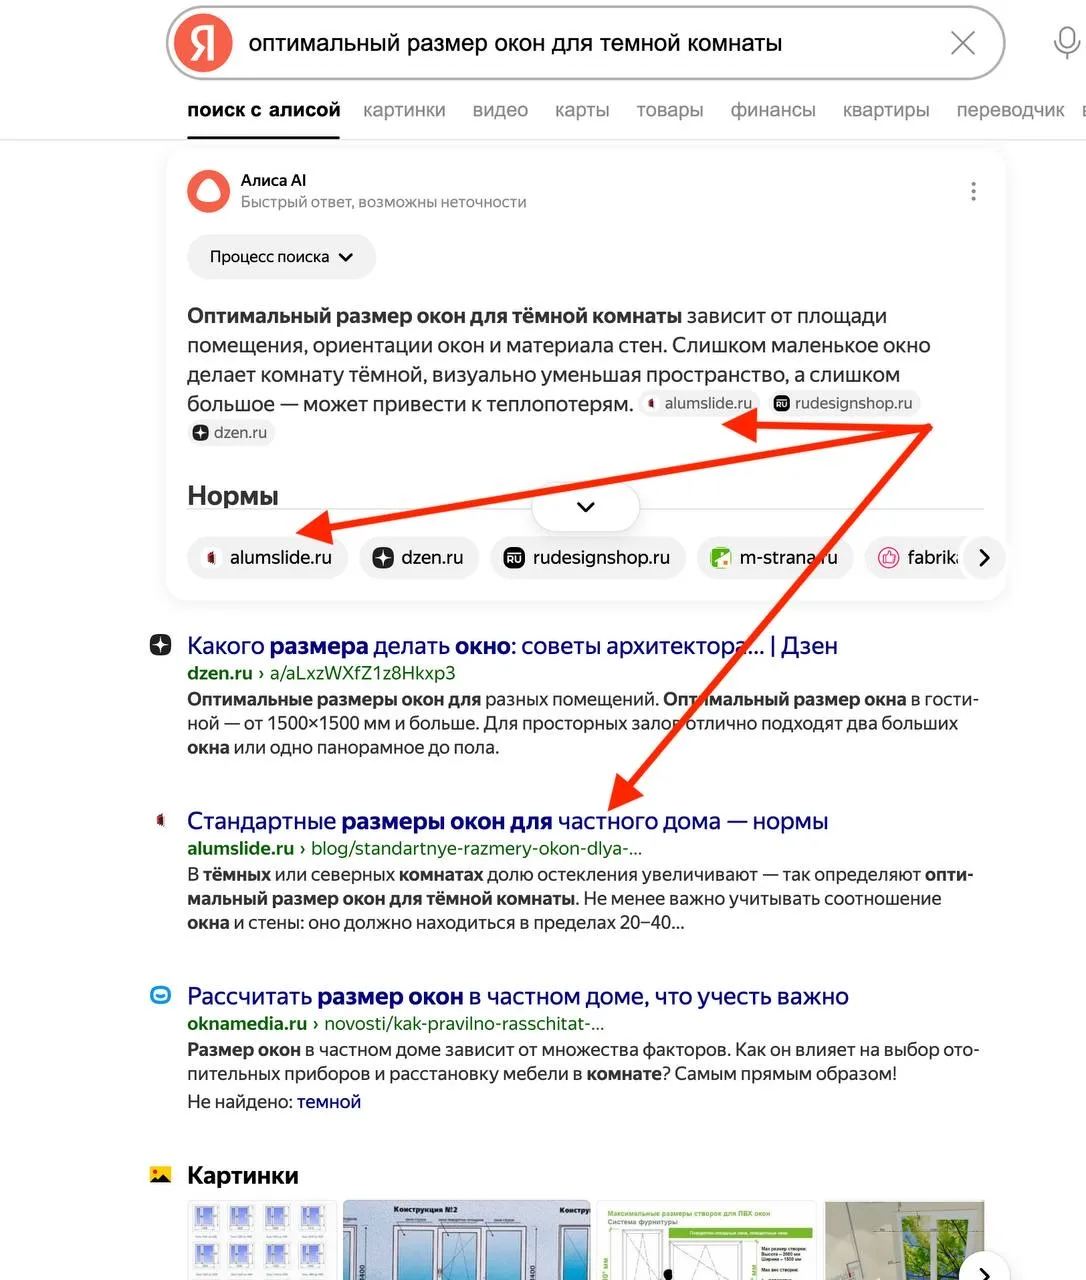Expand the Alice answer with the chevron button
Screen dimensions: 1086x1280
coord(586,507)
